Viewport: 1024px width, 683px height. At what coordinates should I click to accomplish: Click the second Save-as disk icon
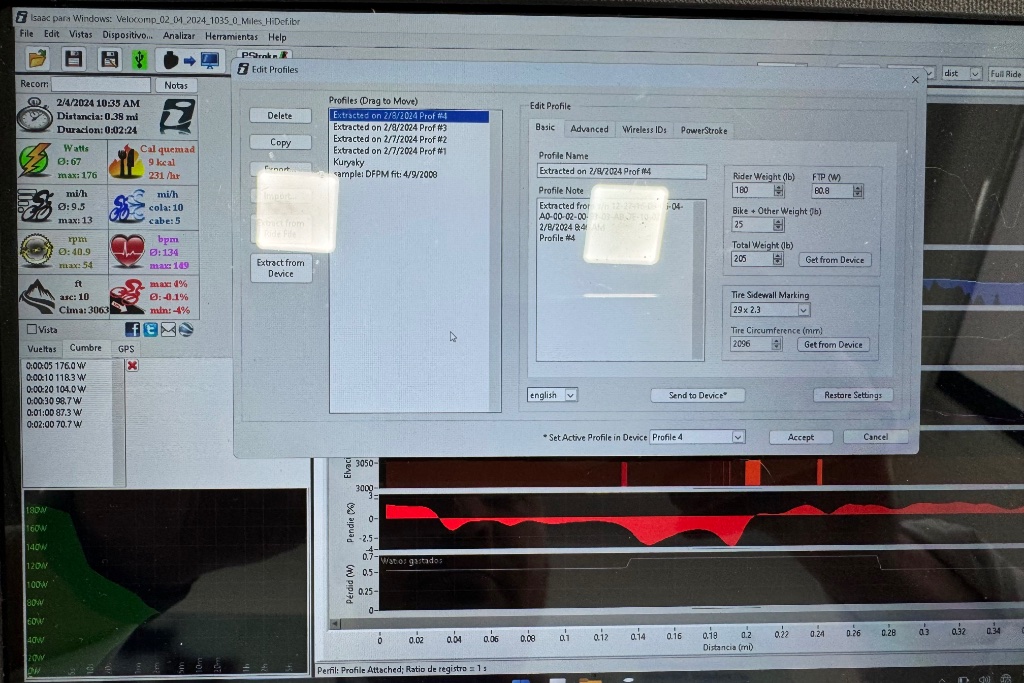click(x=109, y=59)
